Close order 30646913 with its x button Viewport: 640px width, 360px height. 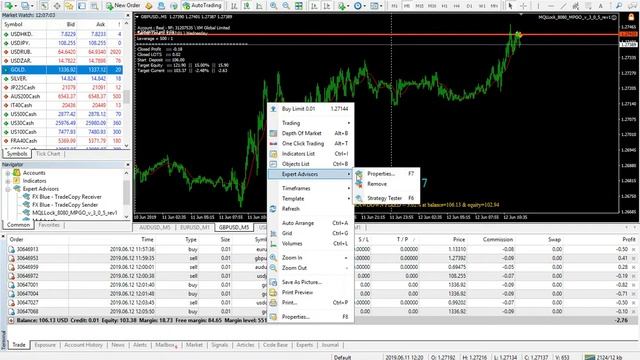pos(633,249)
